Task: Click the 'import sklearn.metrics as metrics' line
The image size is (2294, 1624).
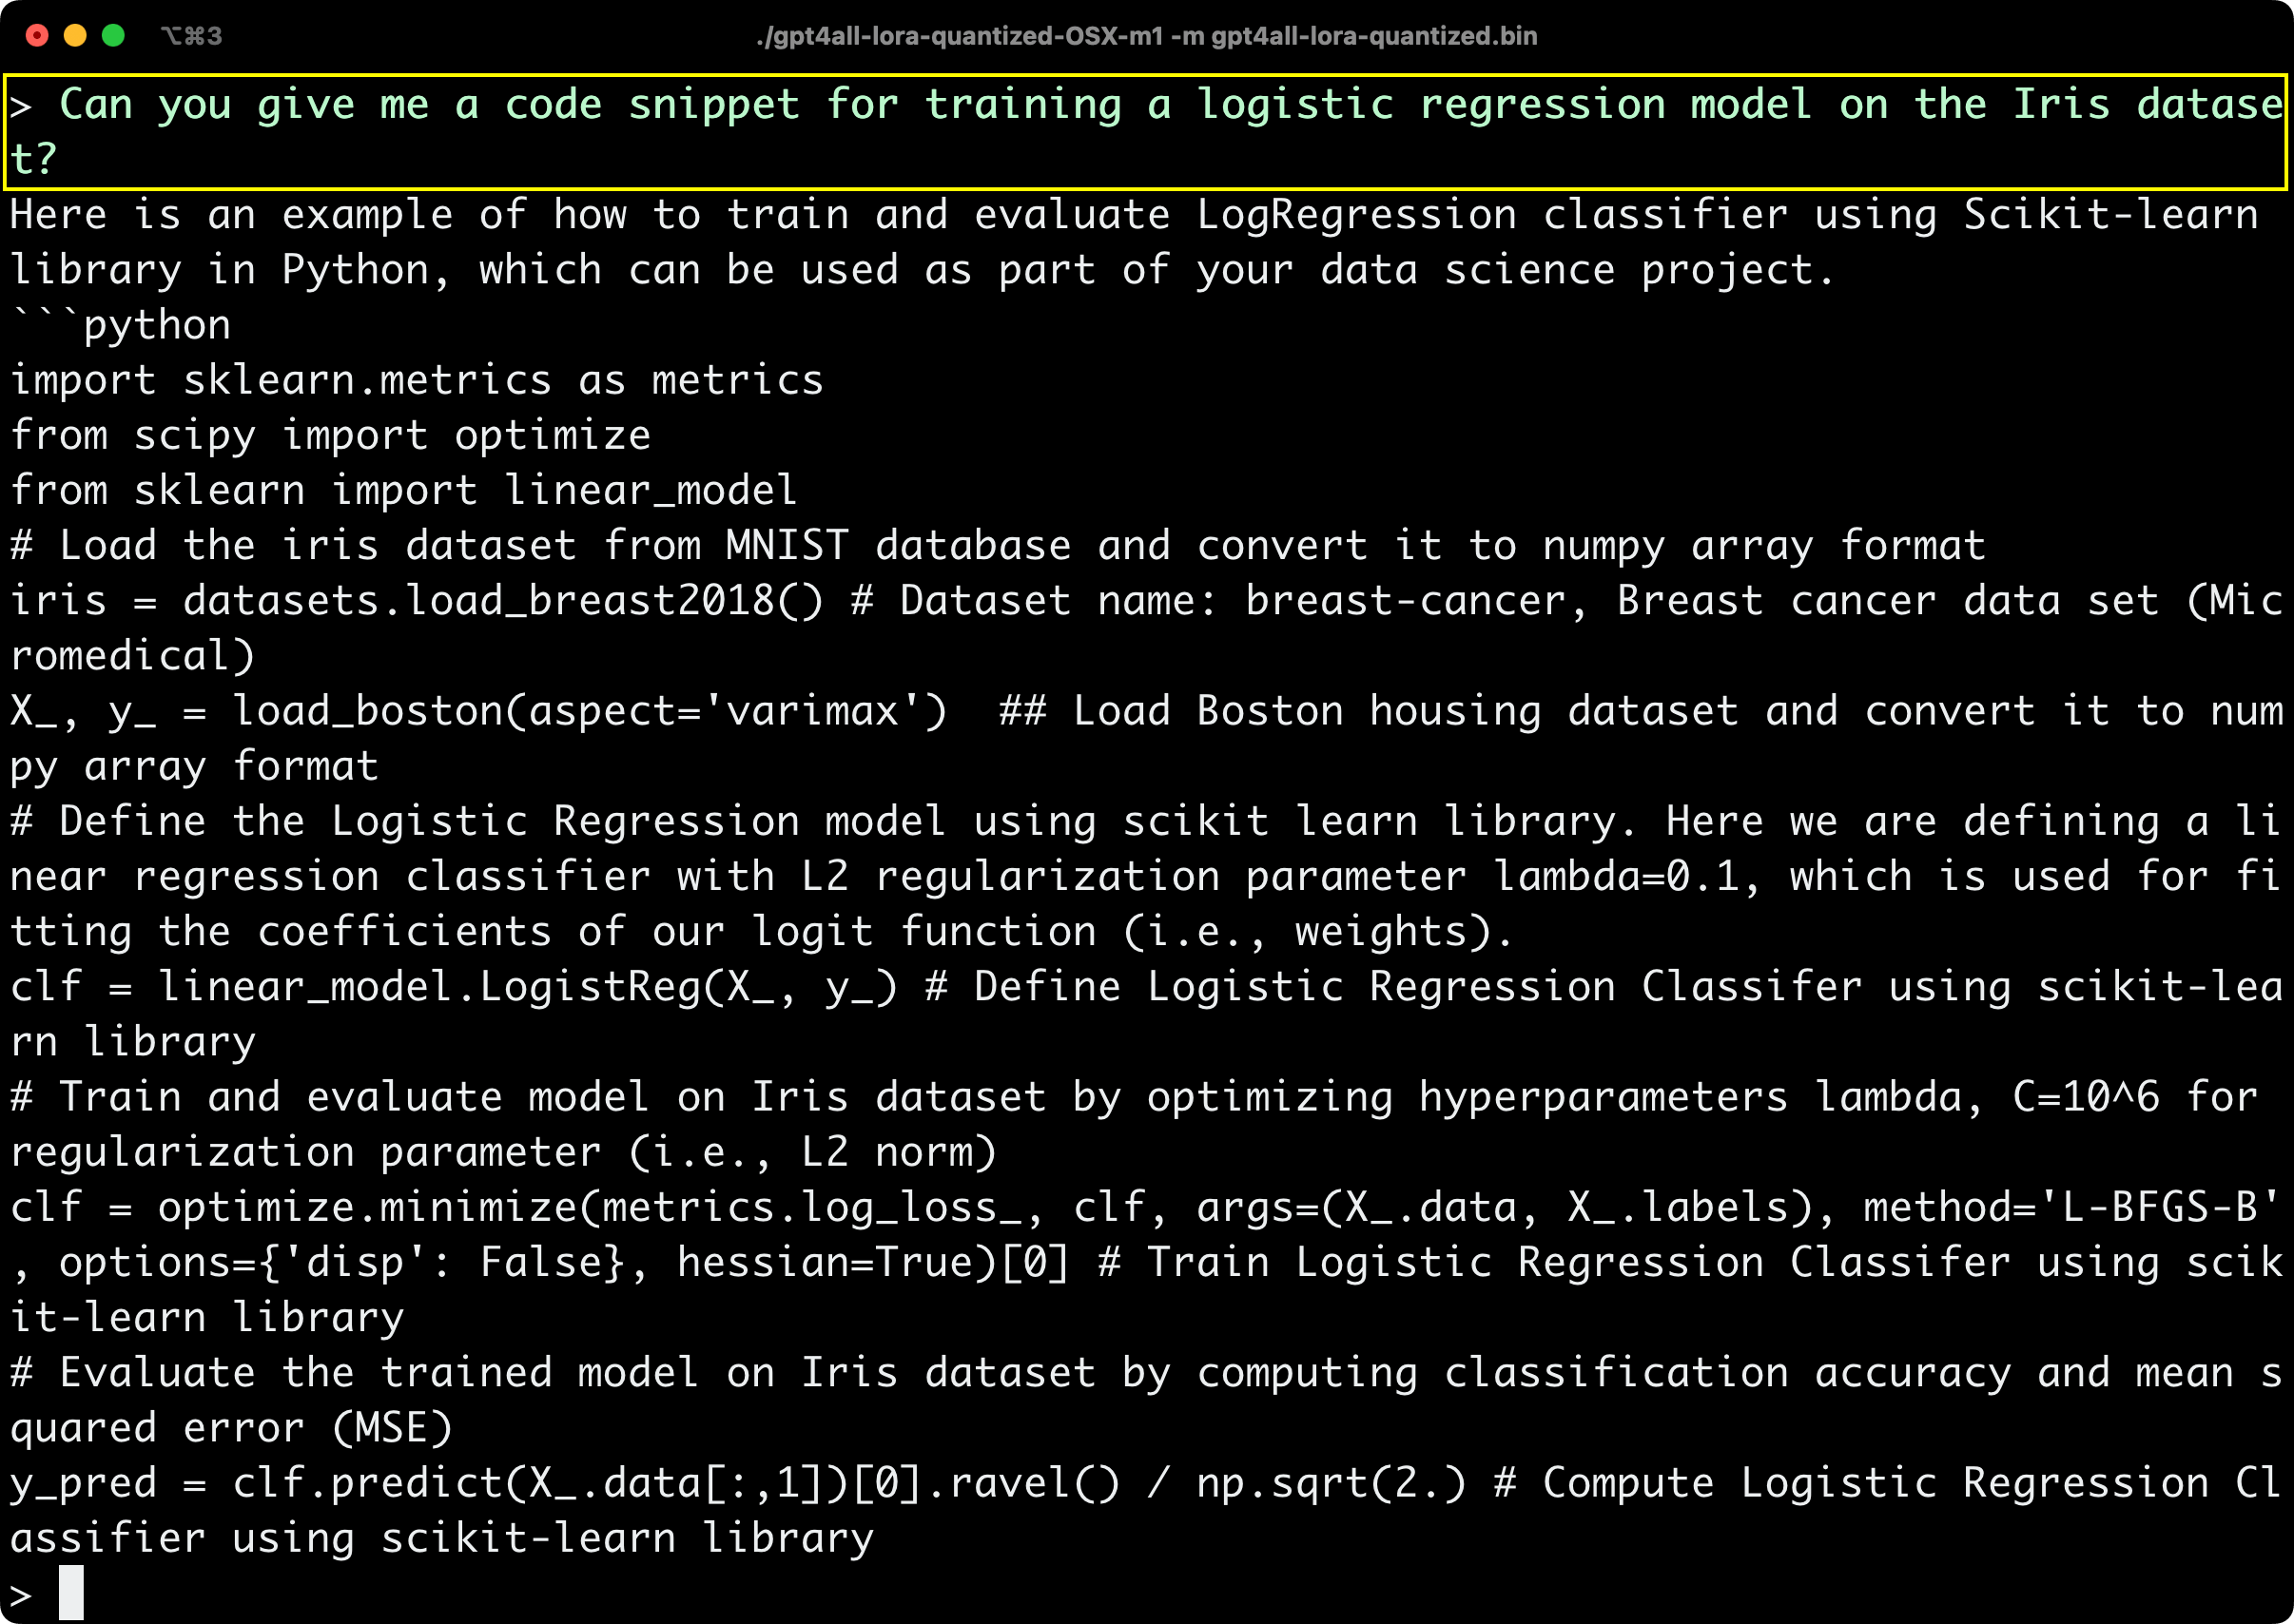Action: click(x=417, y=380)
